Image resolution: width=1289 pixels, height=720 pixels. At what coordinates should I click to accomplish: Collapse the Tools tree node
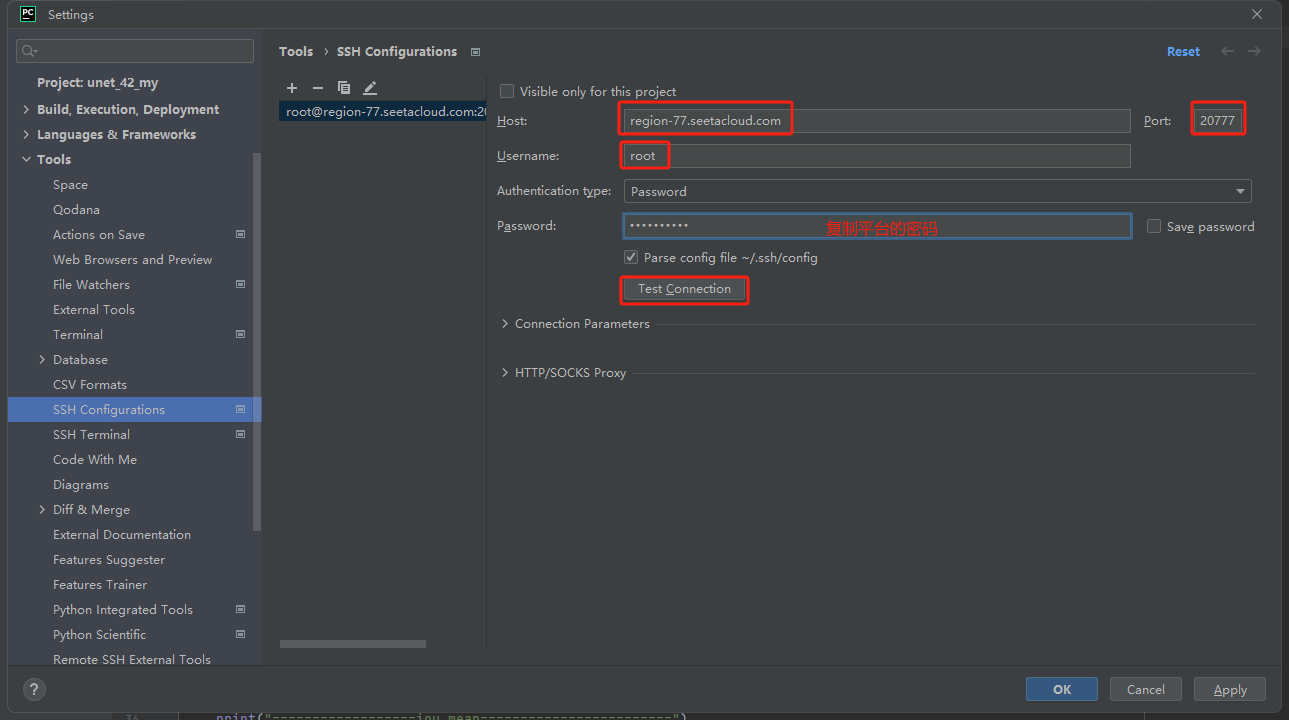(26, 160)
